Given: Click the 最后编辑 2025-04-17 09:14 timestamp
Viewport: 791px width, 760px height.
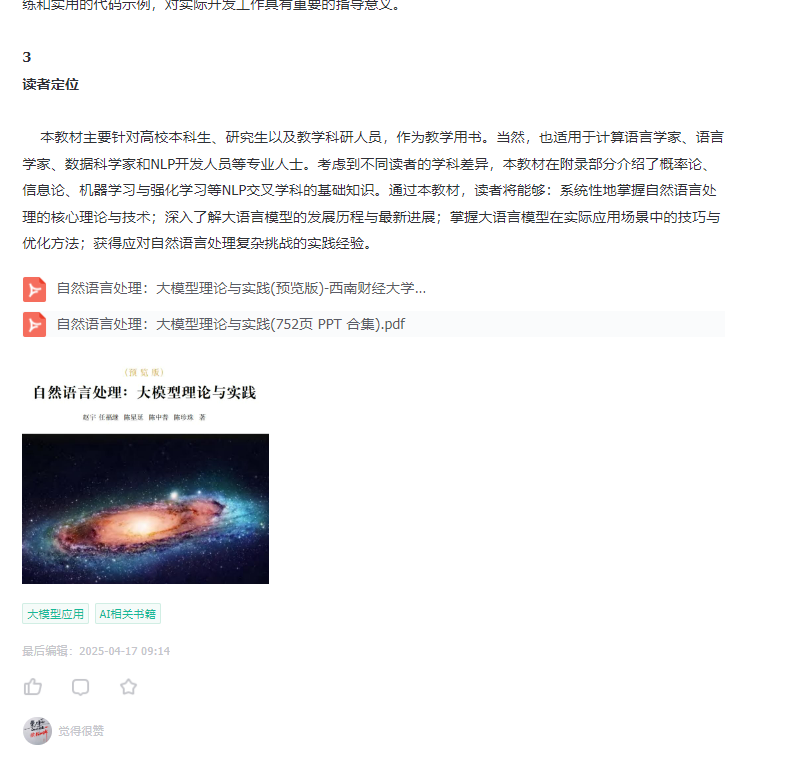Looking at the screenshot, I should [x=96, y=651].
